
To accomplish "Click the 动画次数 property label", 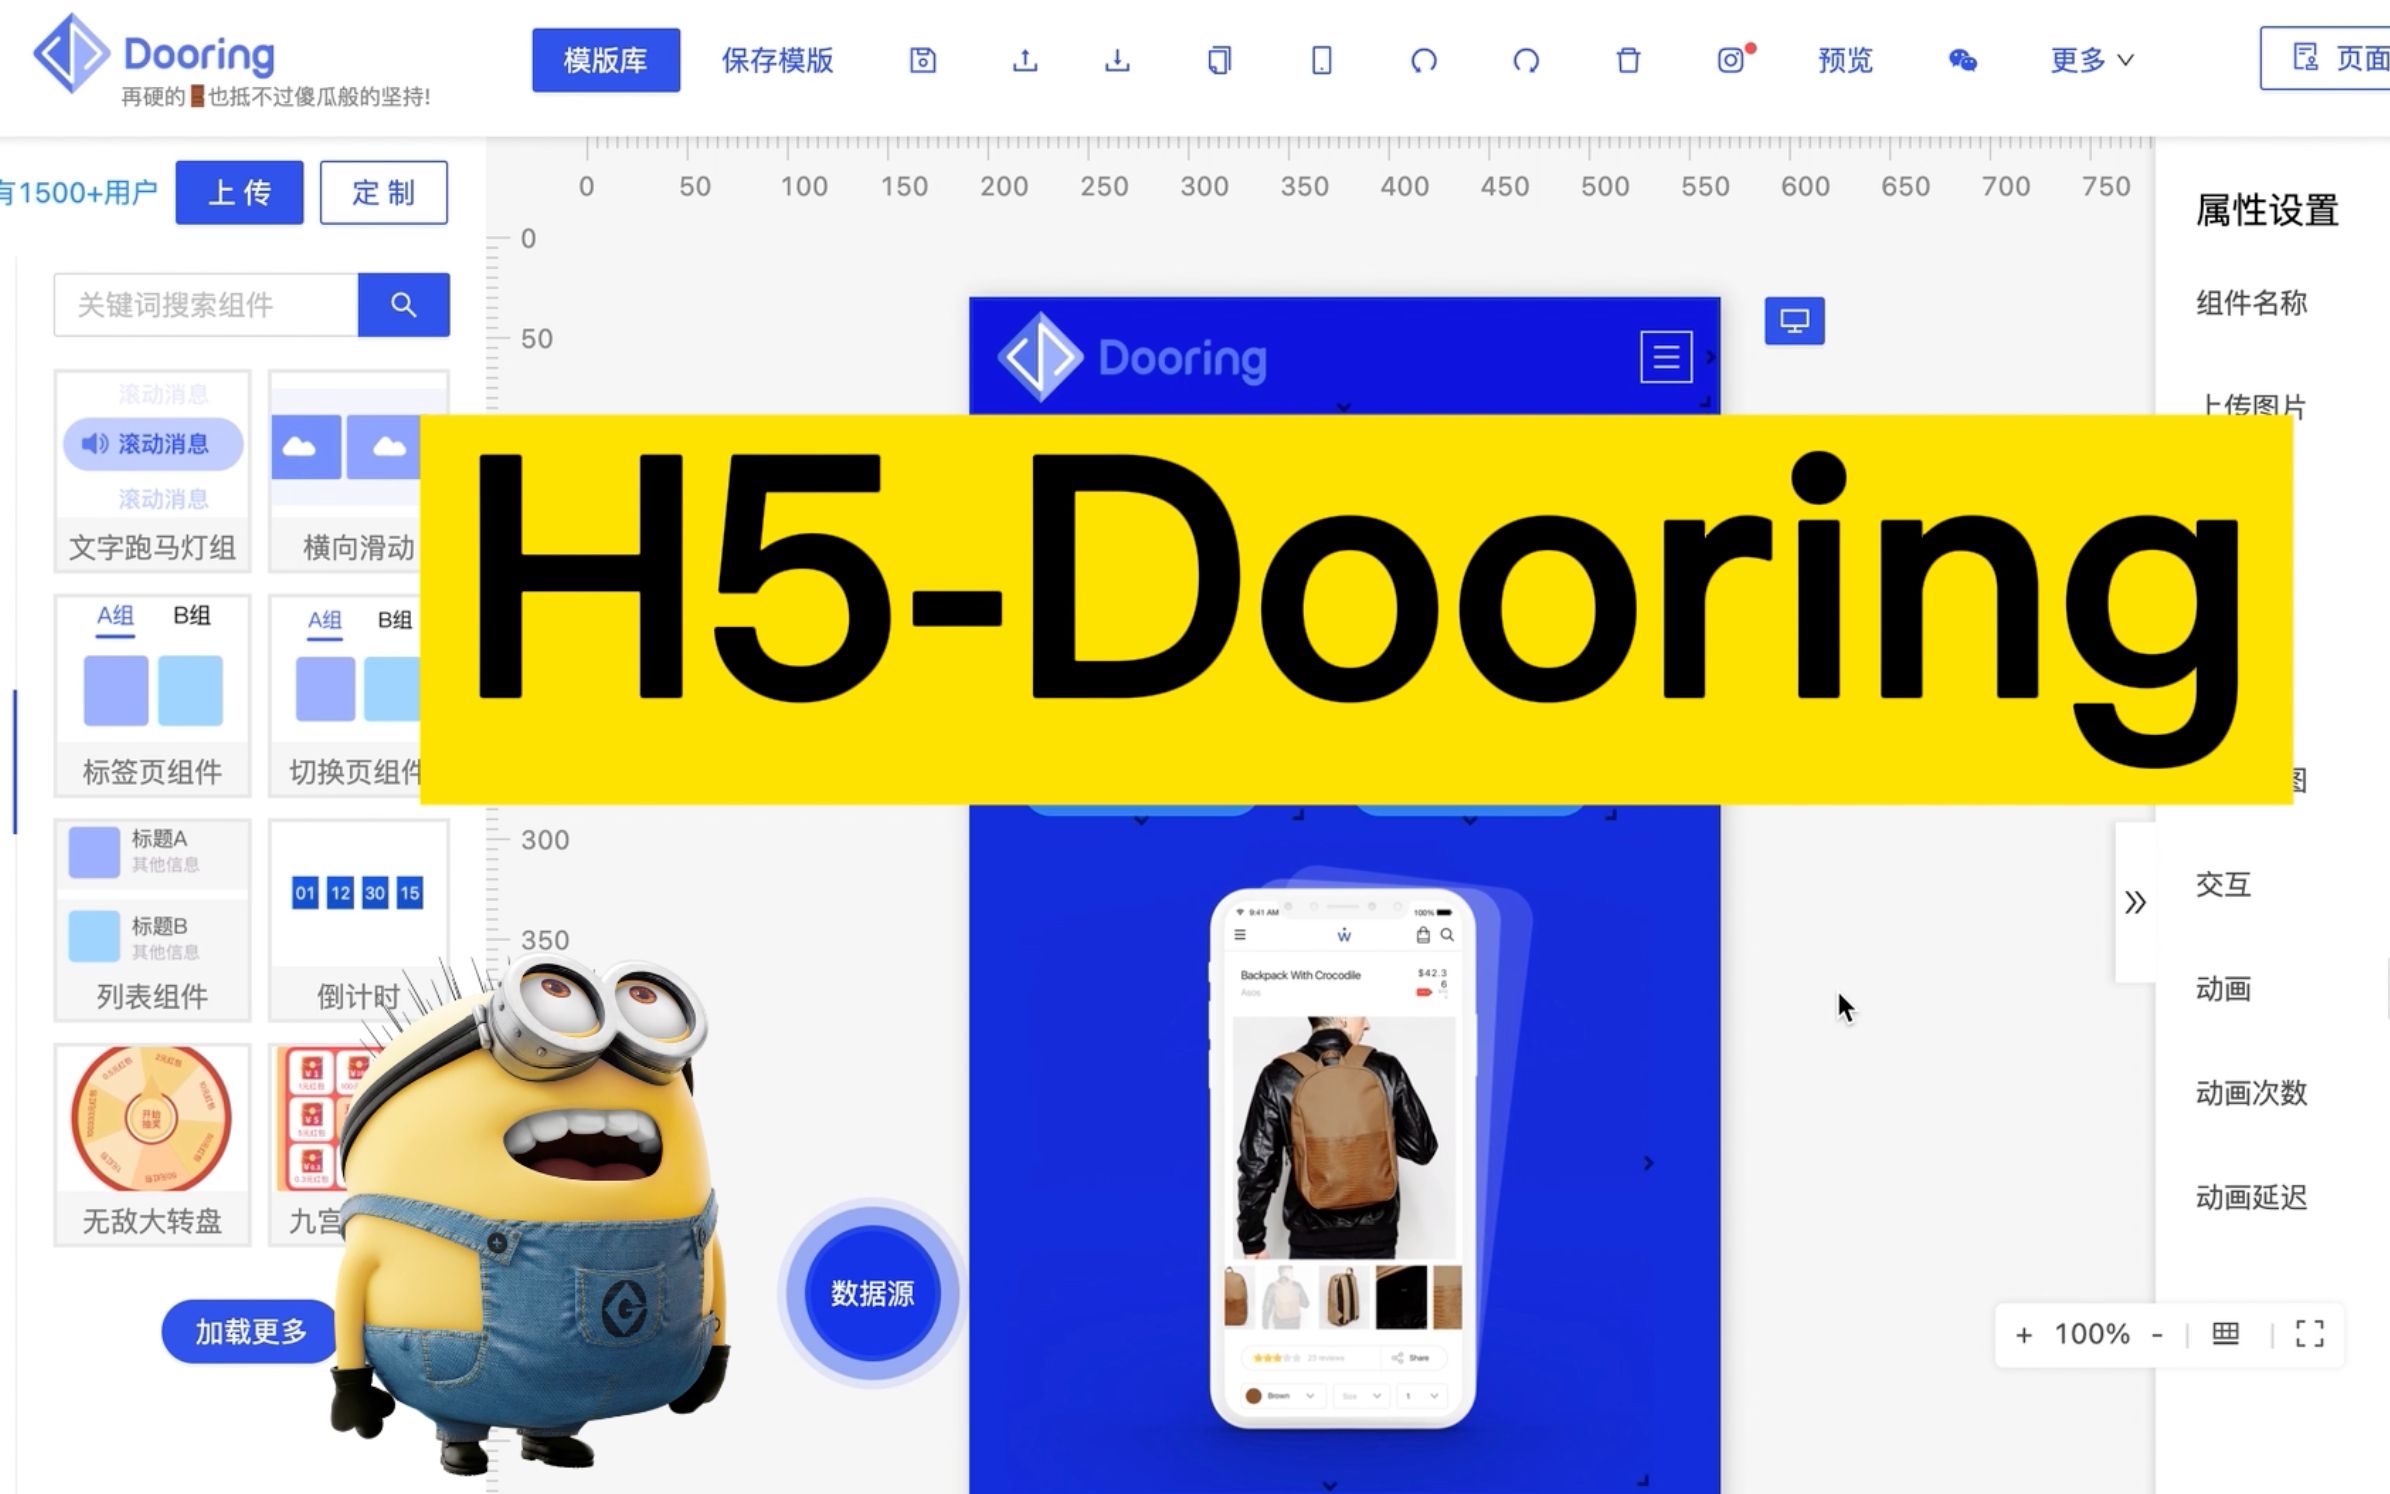I will (x=2251, y=1093).
